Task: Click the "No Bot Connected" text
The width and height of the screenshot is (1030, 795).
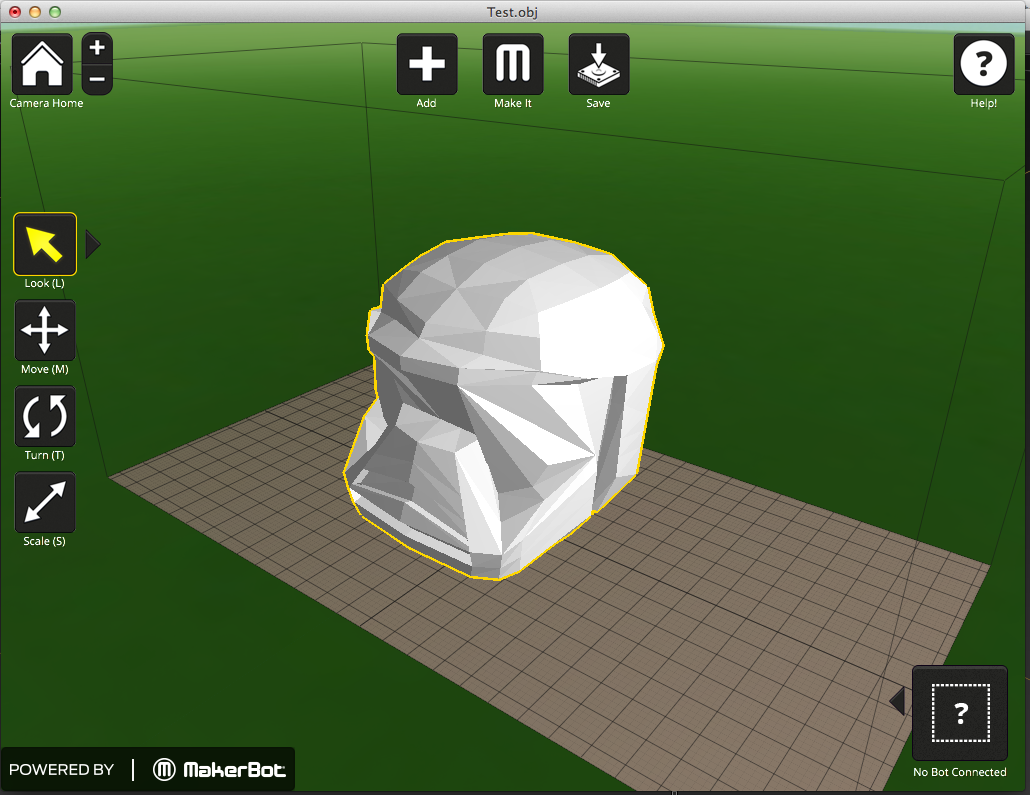Action: [x=960, y=772]
